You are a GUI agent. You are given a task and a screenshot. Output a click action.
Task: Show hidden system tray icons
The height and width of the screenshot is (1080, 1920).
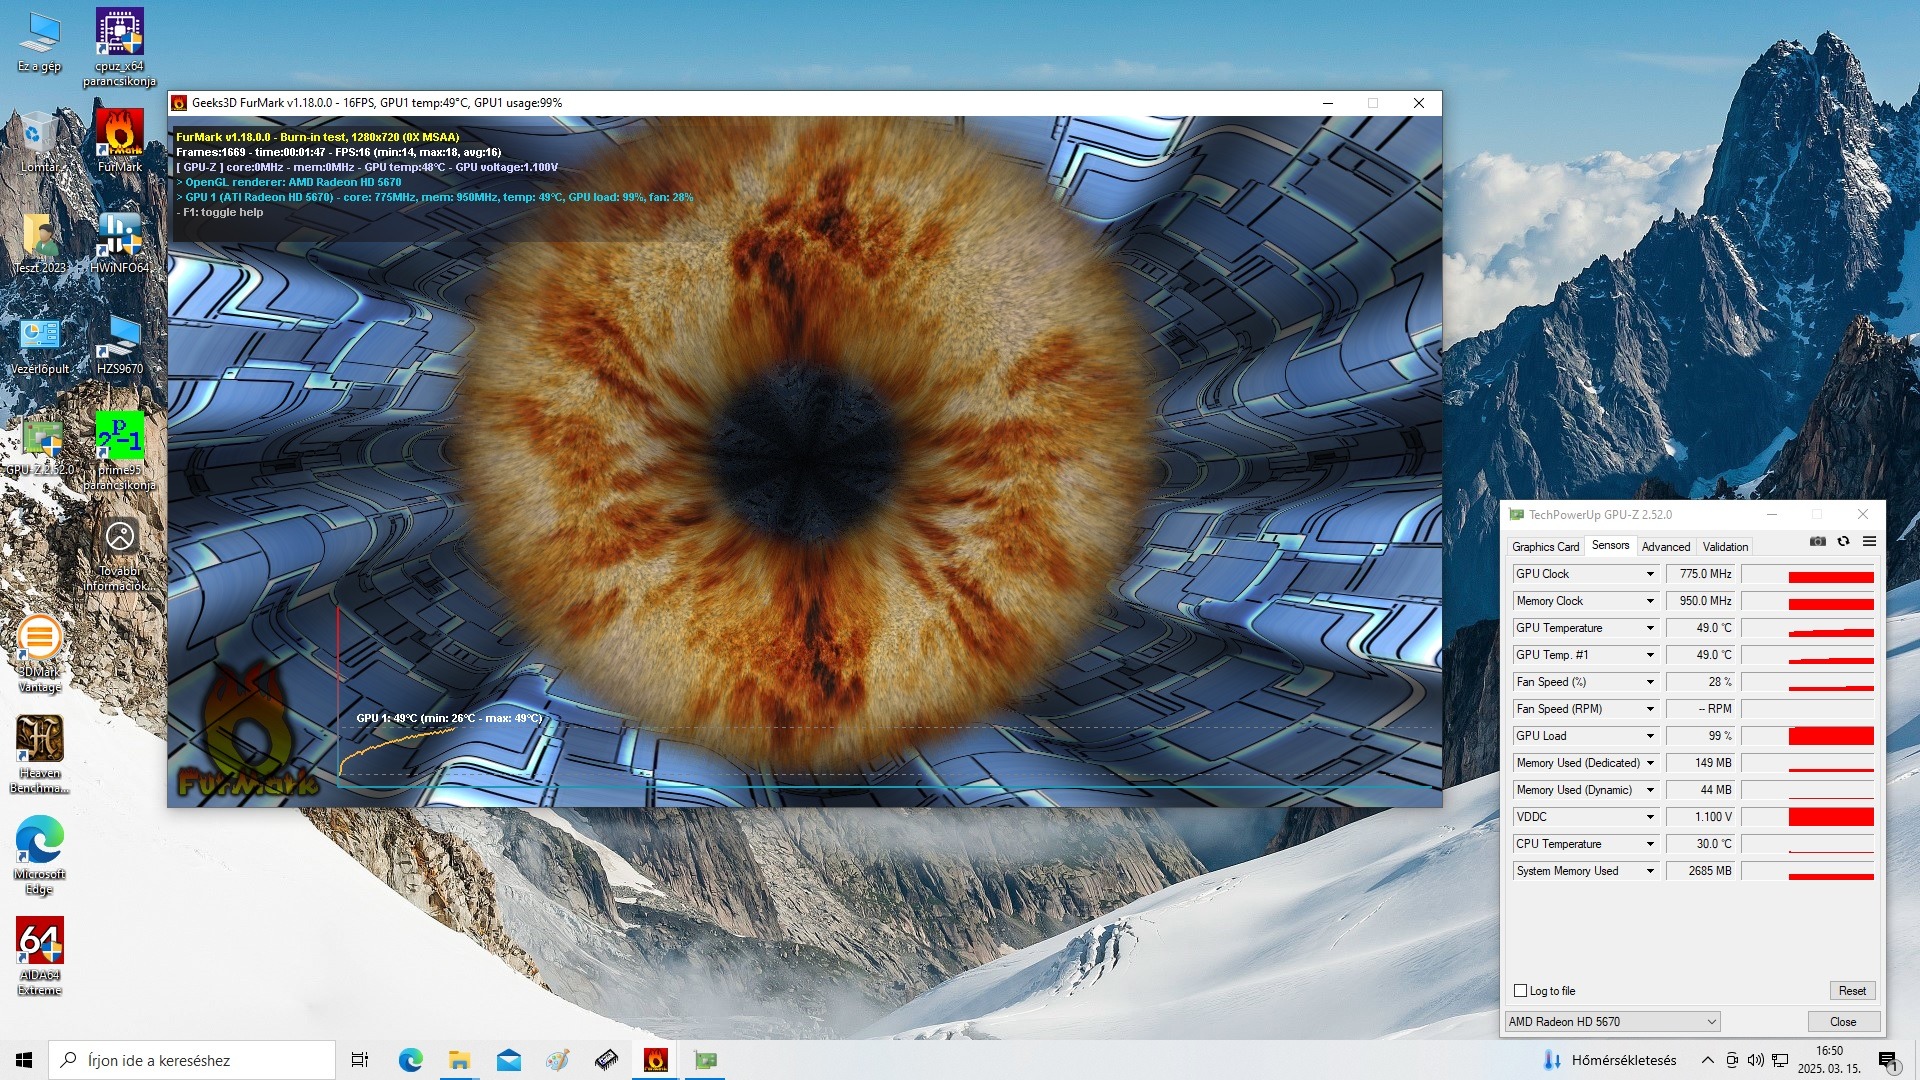(x=1707, y=1060)
